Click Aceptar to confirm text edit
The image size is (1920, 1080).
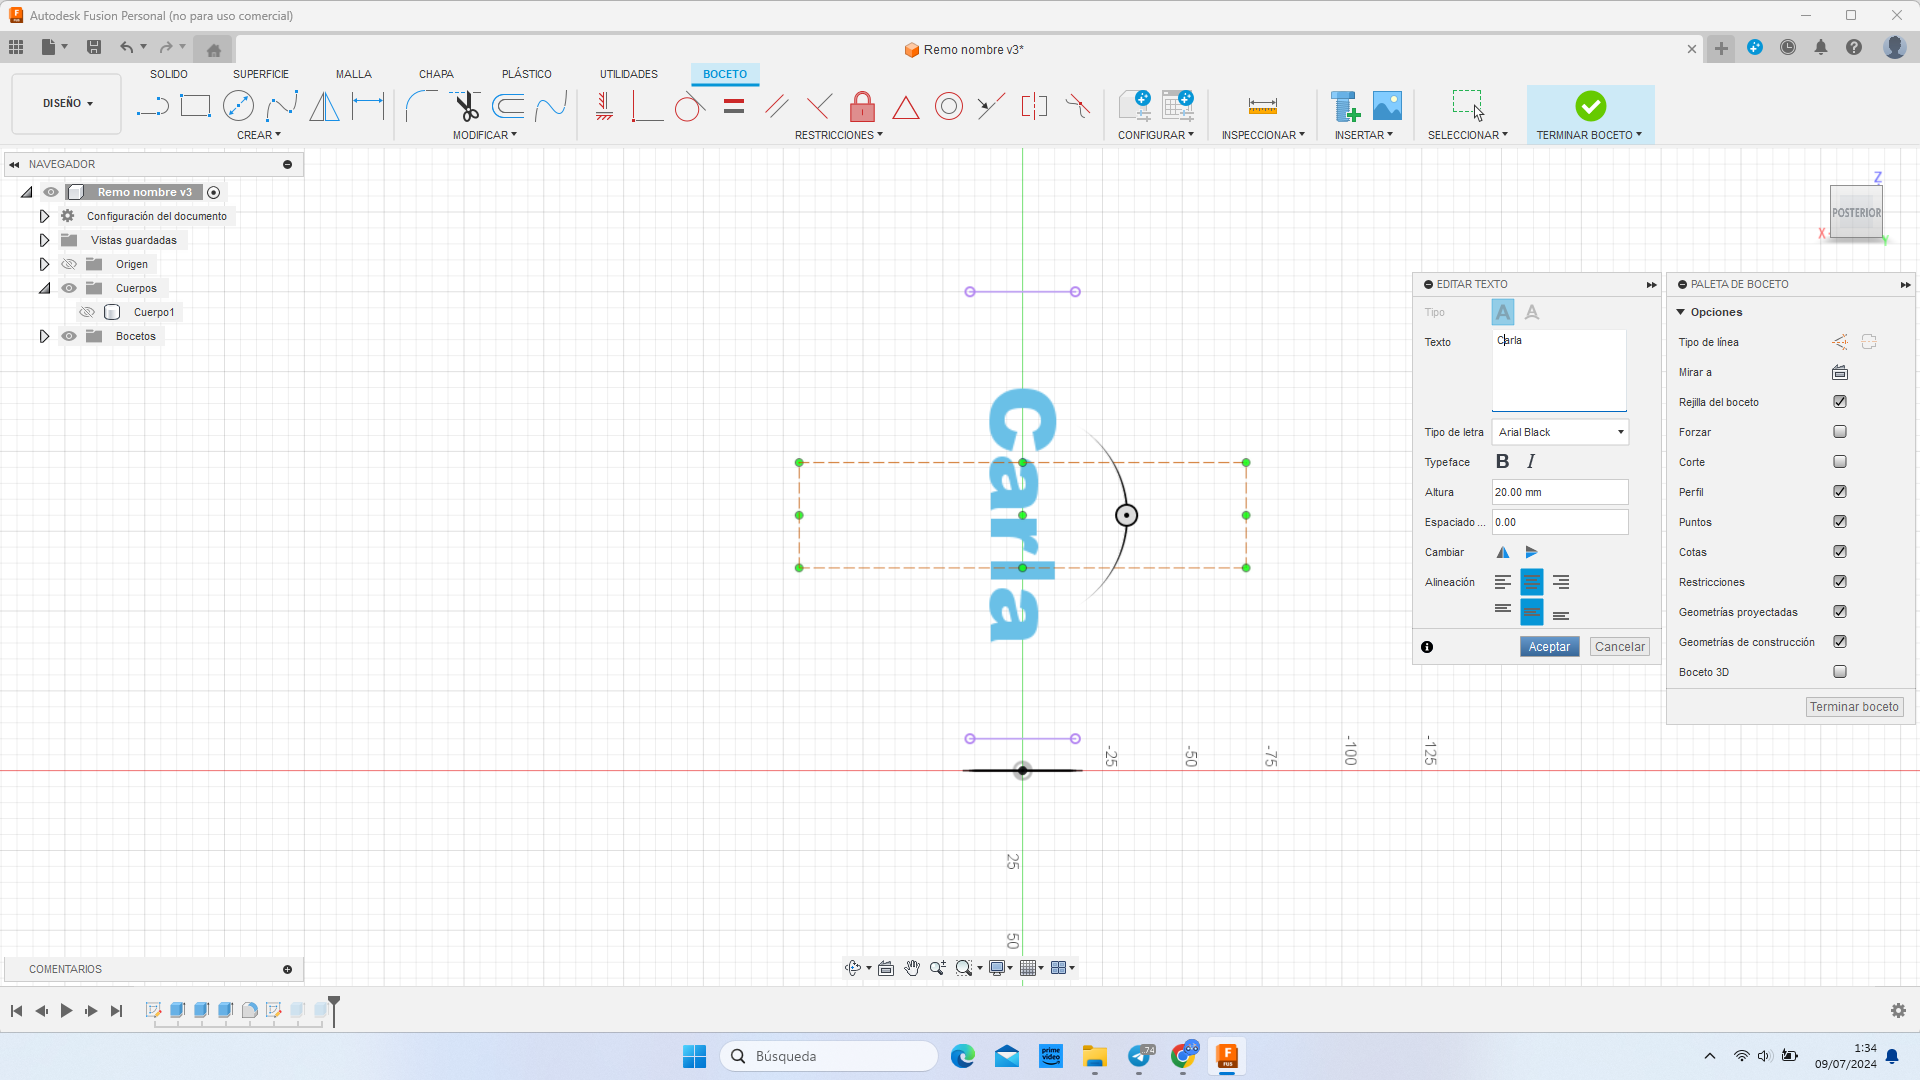[x=1549, y=646]
